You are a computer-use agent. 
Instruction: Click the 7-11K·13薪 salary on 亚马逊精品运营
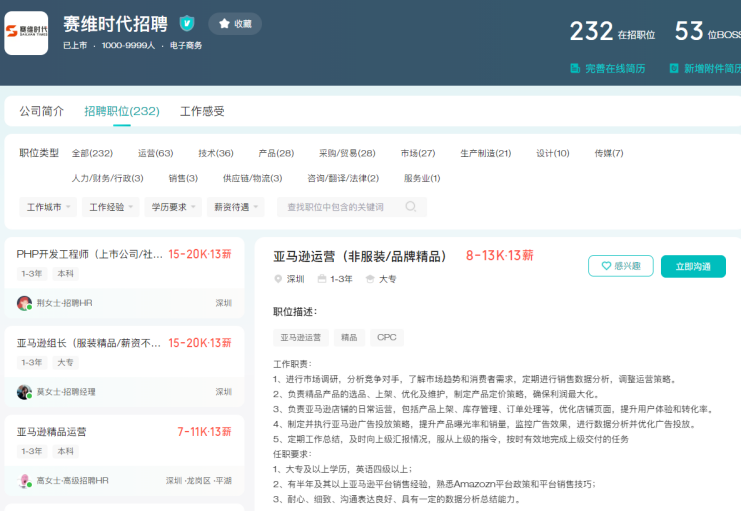204,432
